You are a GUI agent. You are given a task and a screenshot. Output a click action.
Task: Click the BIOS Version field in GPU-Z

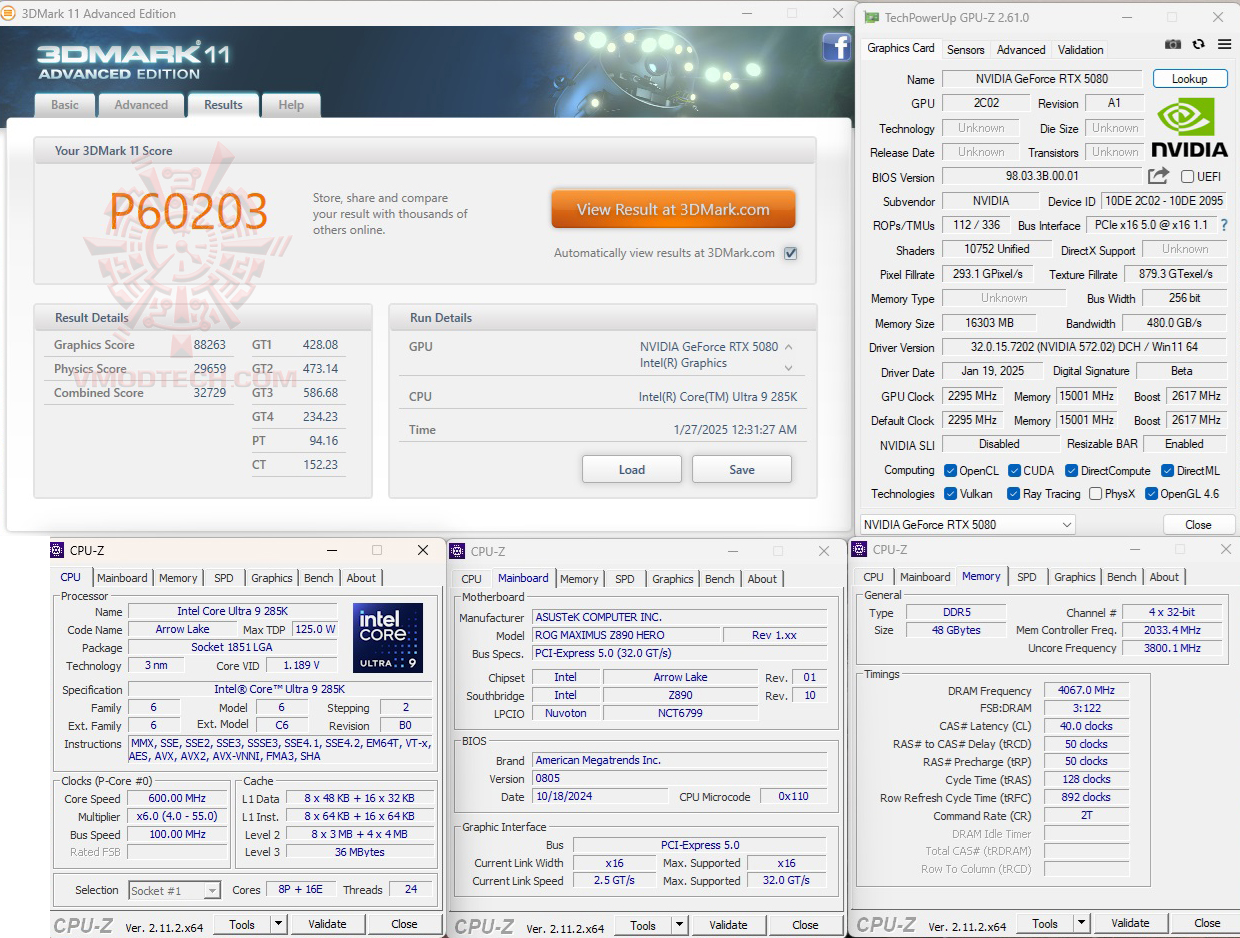pos(1041,176)
